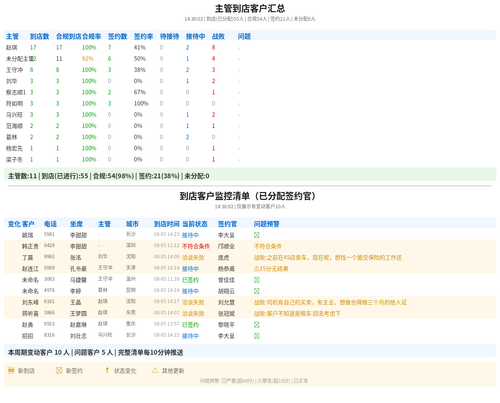
Task: Select the 问题 column header in the summary table
Action: point(244,36)
